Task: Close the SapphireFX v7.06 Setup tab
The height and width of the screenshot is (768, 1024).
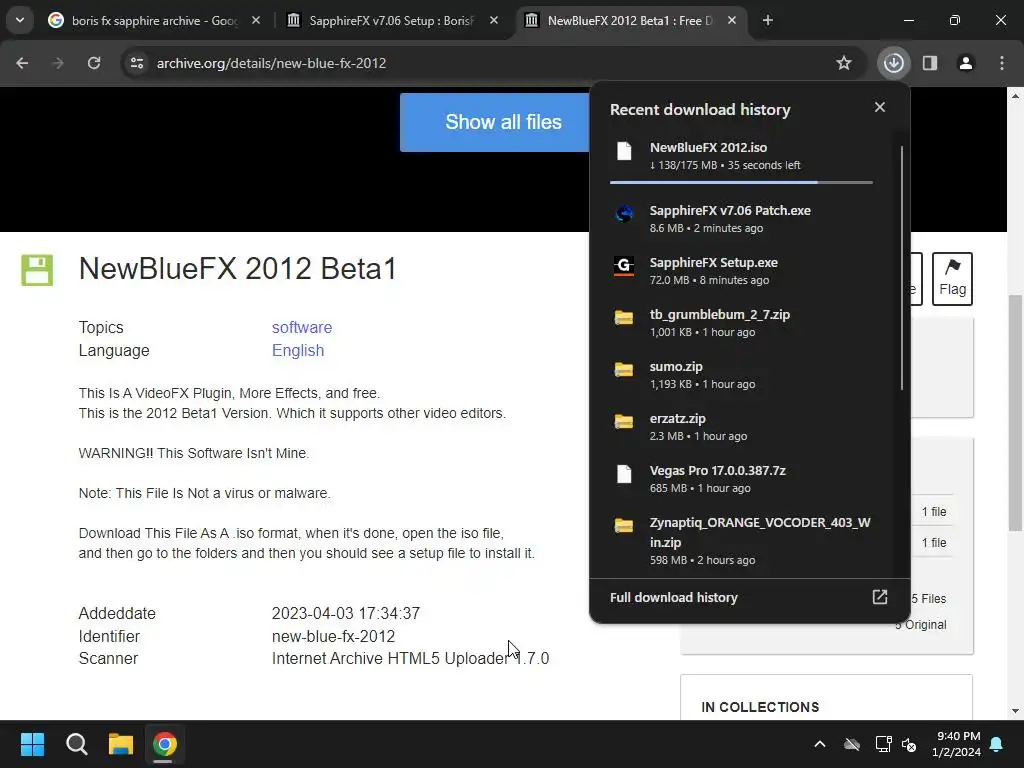Action: (x=494, y=20)
